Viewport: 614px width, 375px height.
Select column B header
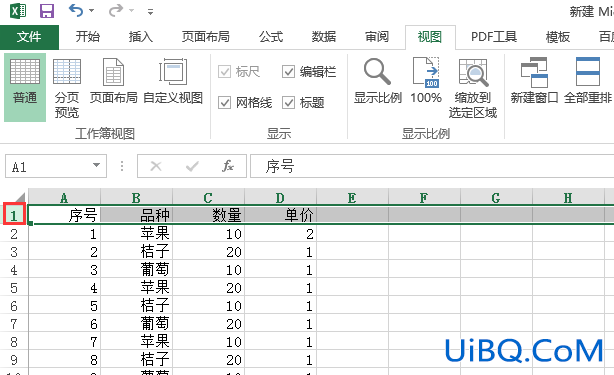coord(136,198)
